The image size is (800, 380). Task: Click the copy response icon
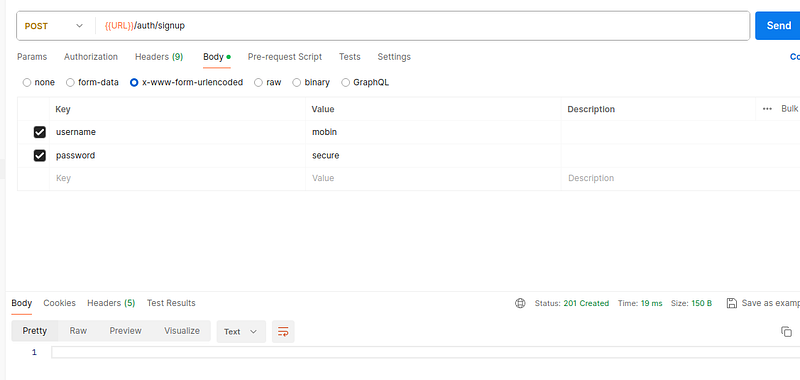[786, 332]
